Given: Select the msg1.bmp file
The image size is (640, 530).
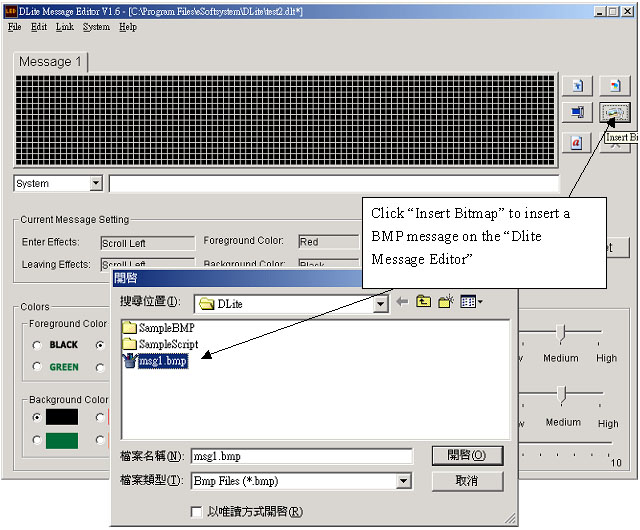Looking at the screenshot, I should pyautogui.click(x=156, y=361).
